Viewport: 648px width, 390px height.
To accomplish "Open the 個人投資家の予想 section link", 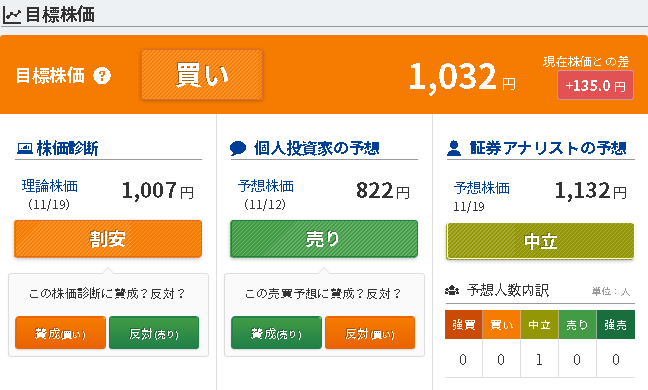I will tap(317, 148).
